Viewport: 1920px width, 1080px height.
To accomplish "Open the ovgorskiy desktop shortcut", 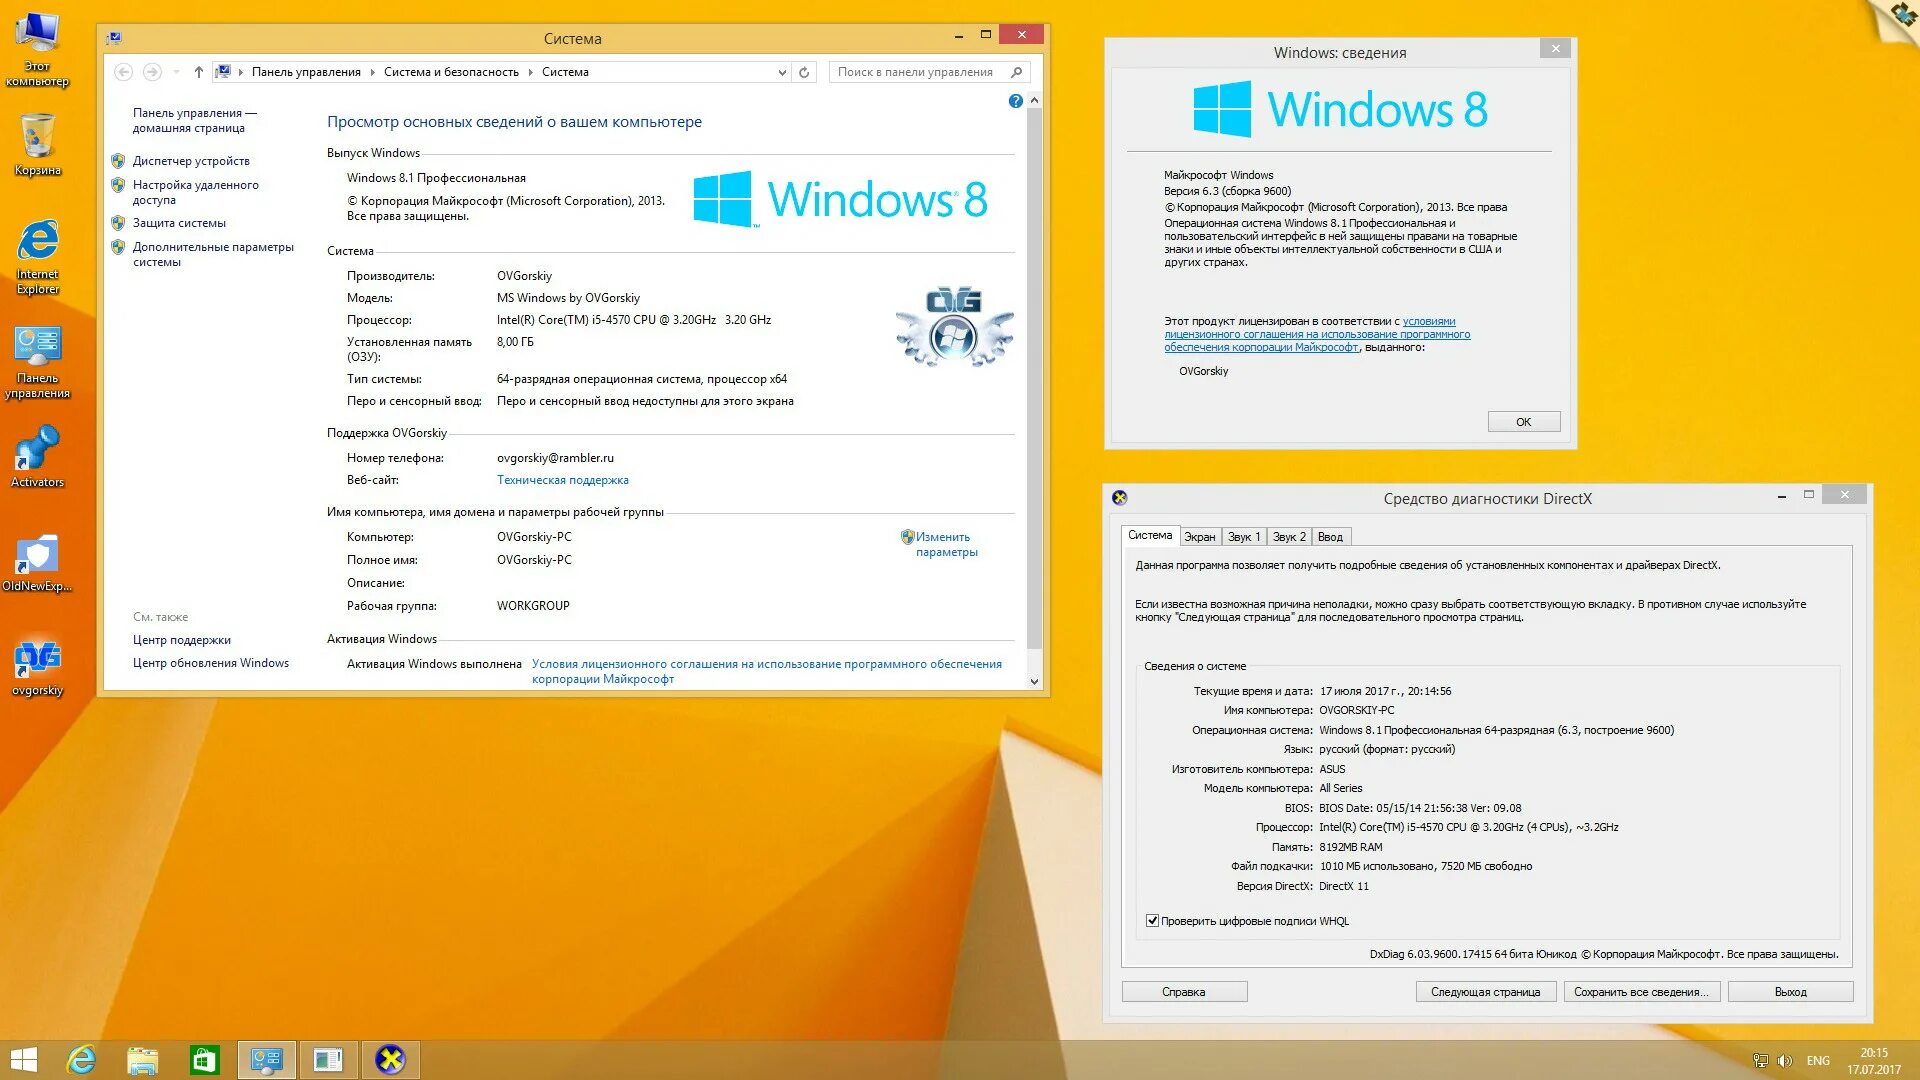I will pos(37,668).
